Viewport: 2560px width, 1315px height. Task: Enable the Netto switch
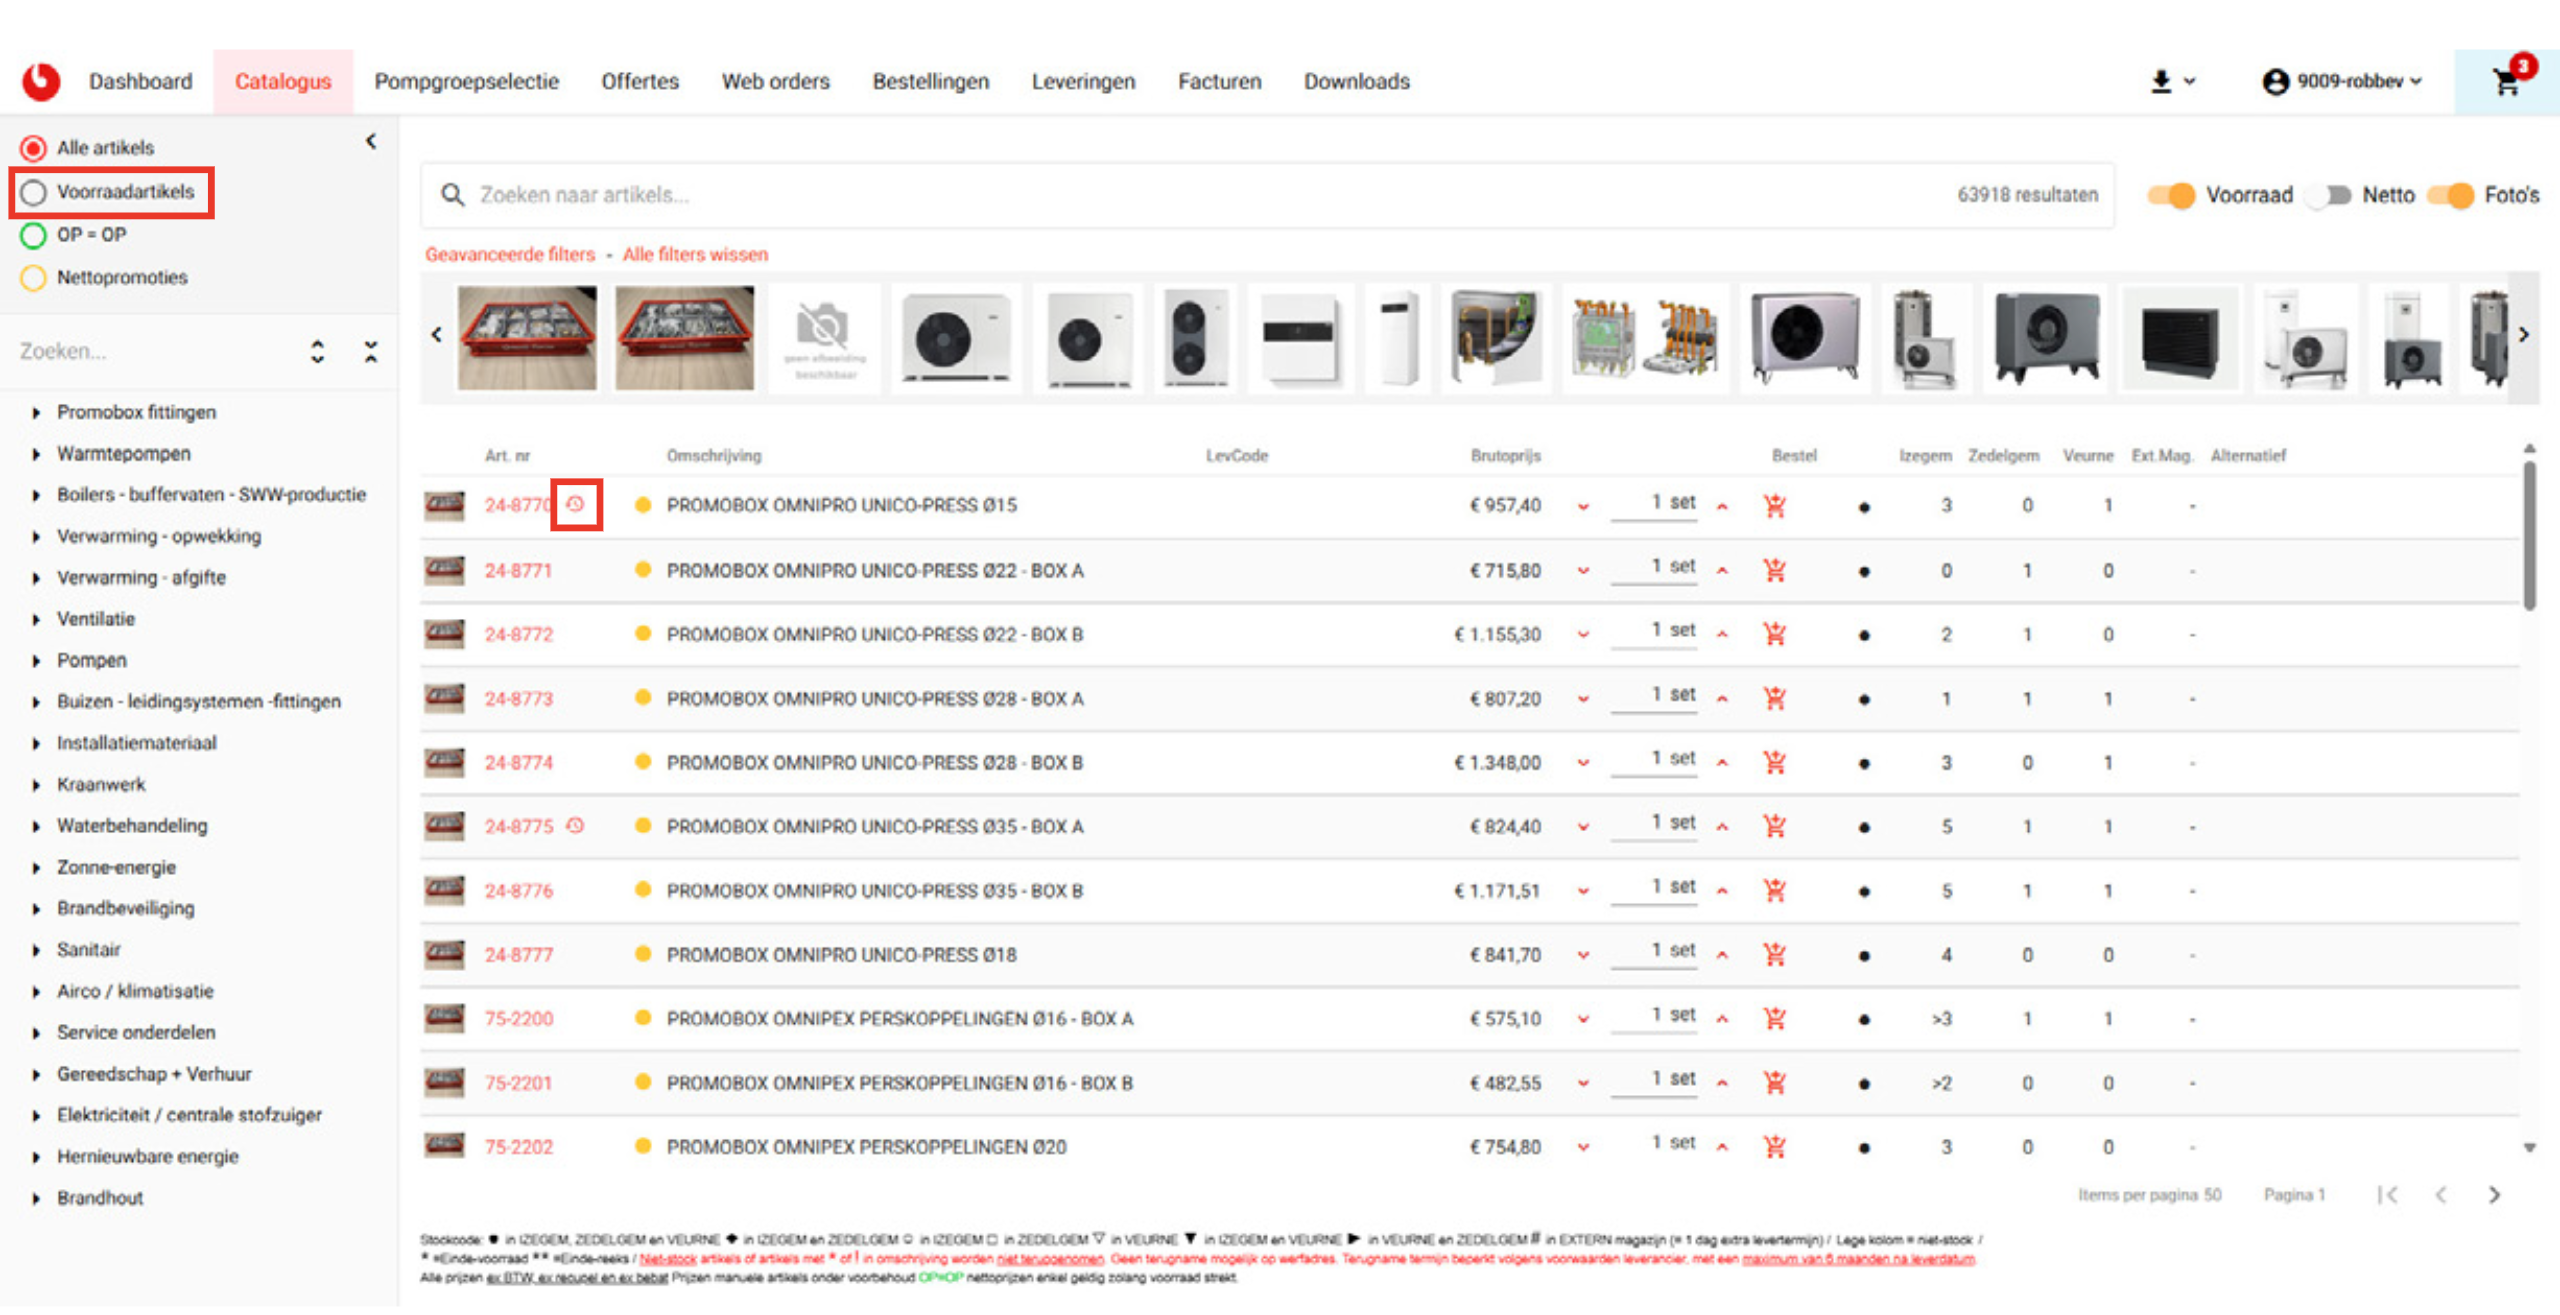point(2330,195)
